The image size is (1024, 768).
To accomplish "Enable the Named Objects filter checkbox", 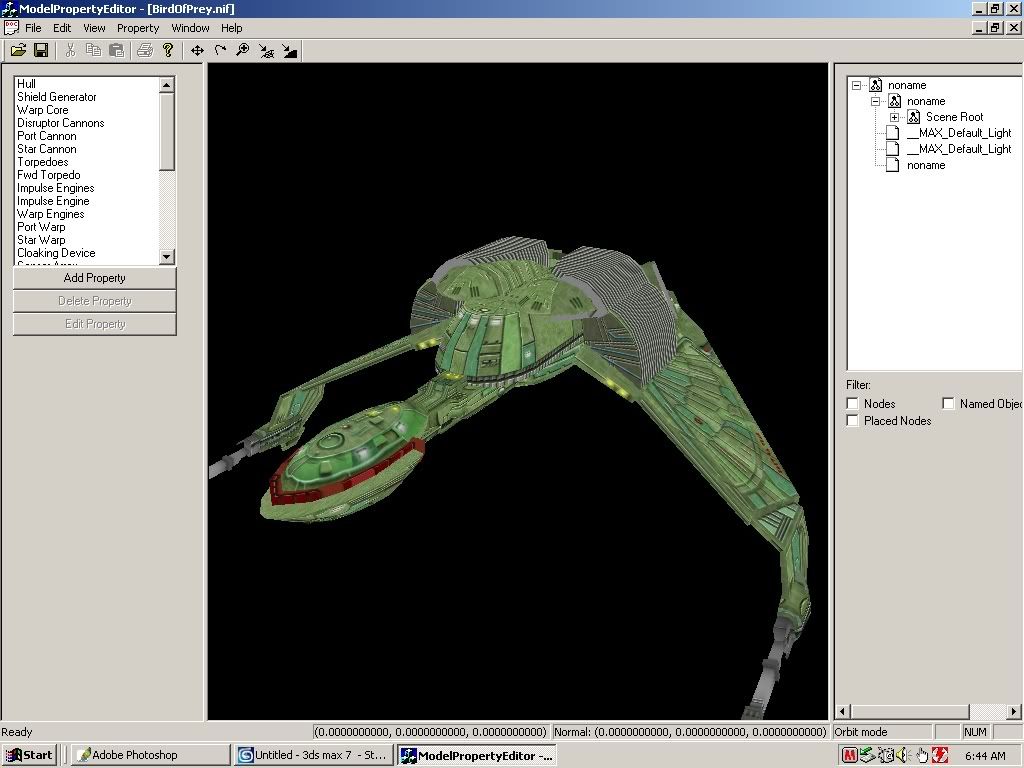I will coord(948,404).
